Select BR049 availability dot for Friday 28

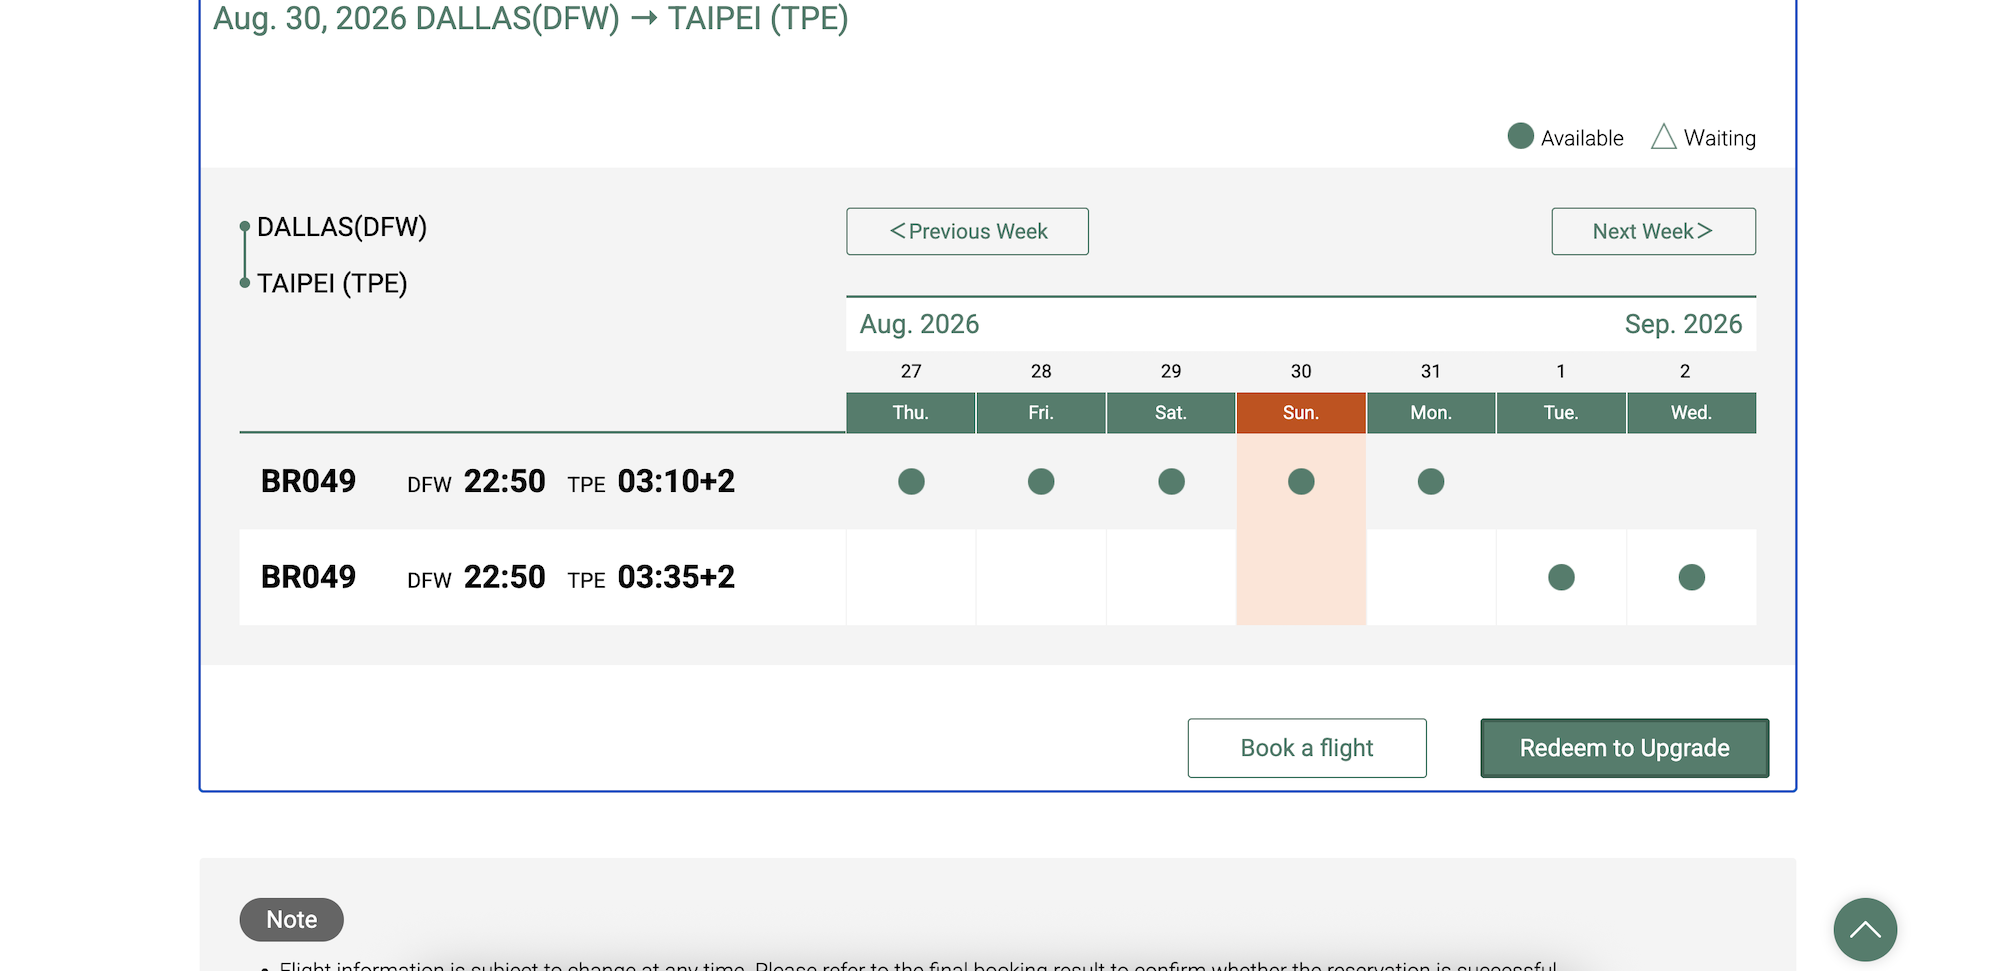1041,482
